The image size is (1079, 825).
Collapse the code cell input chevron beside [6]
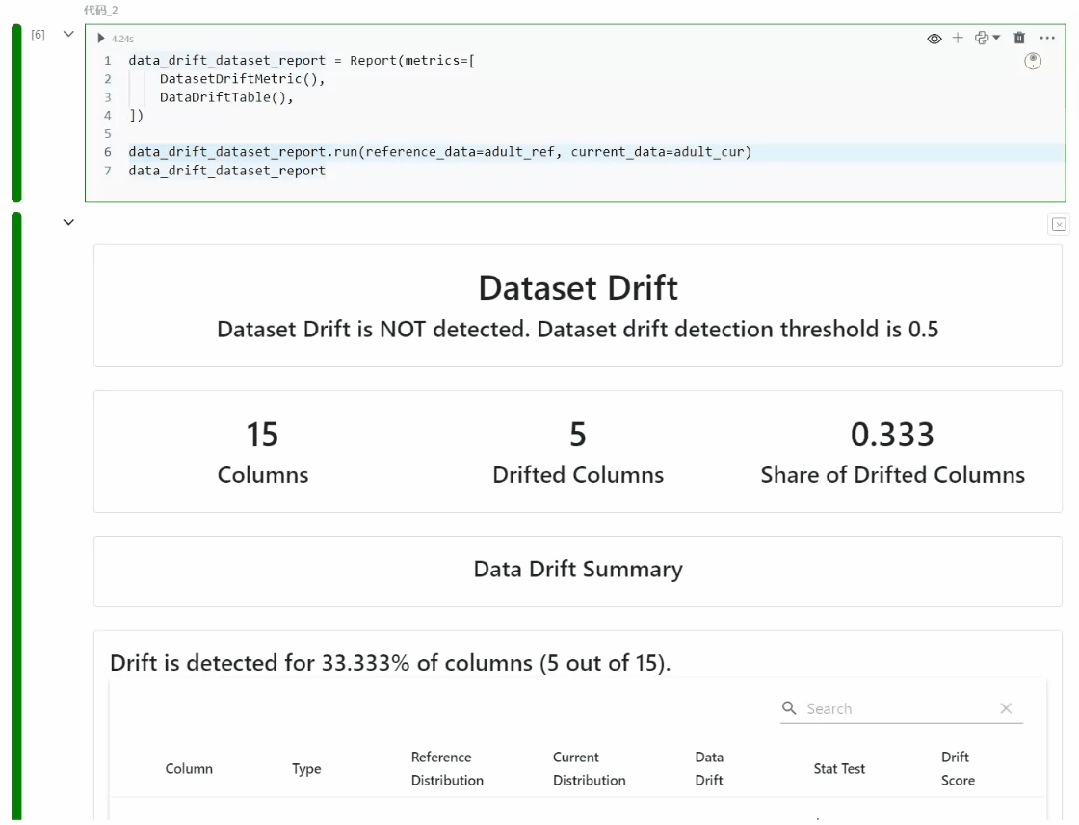[x=68, y=34]
